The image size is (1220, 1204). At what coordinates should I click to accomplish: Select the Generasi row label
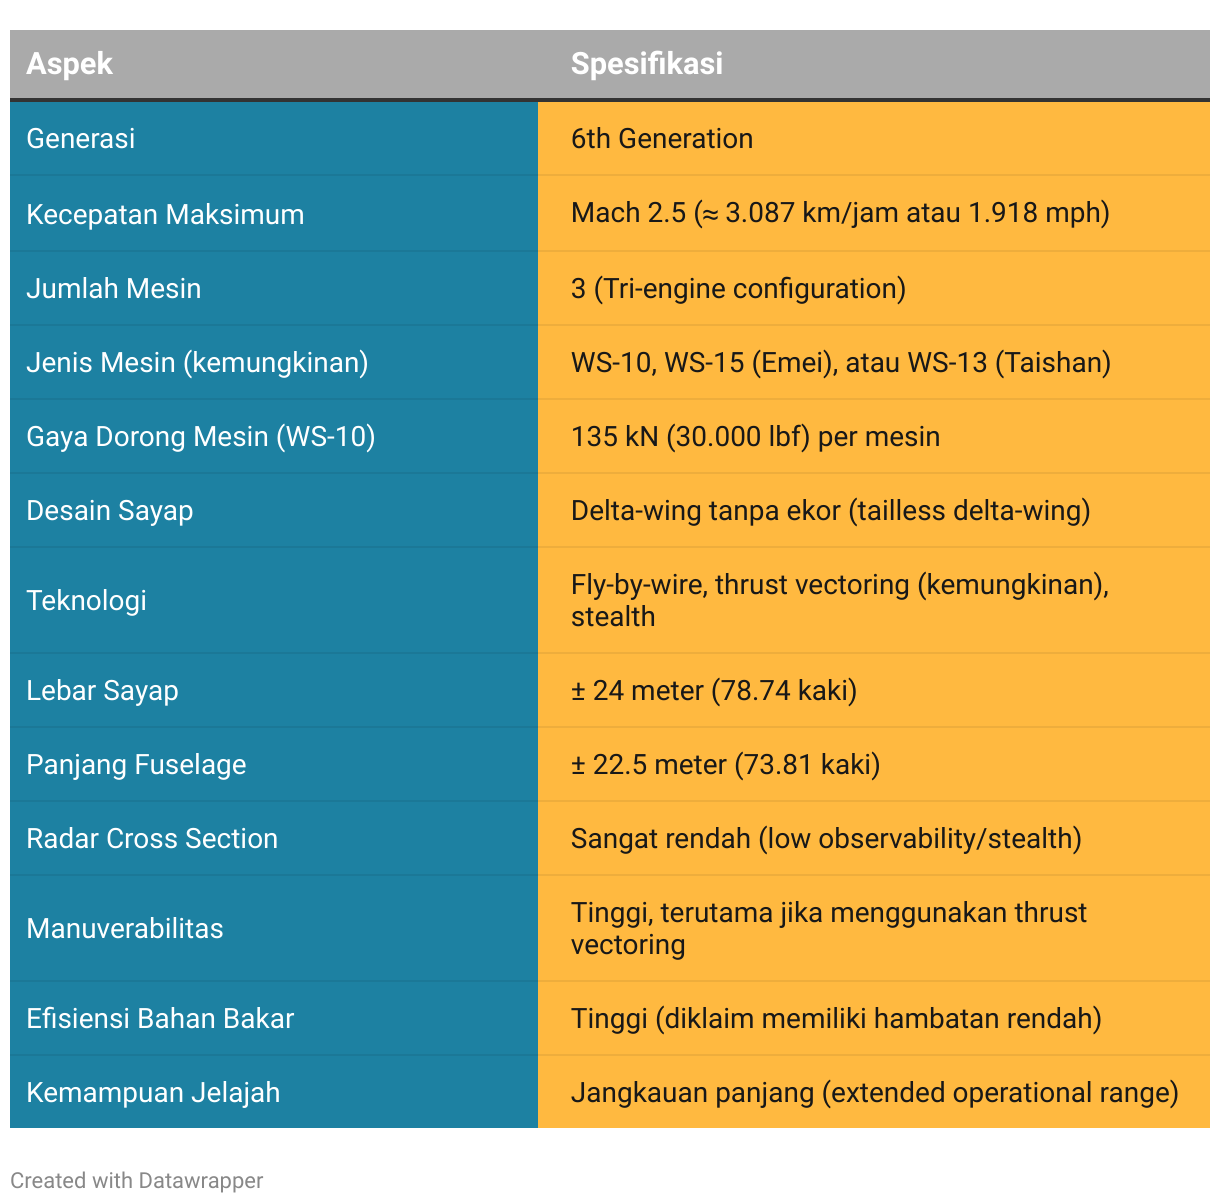coord(81,138)
